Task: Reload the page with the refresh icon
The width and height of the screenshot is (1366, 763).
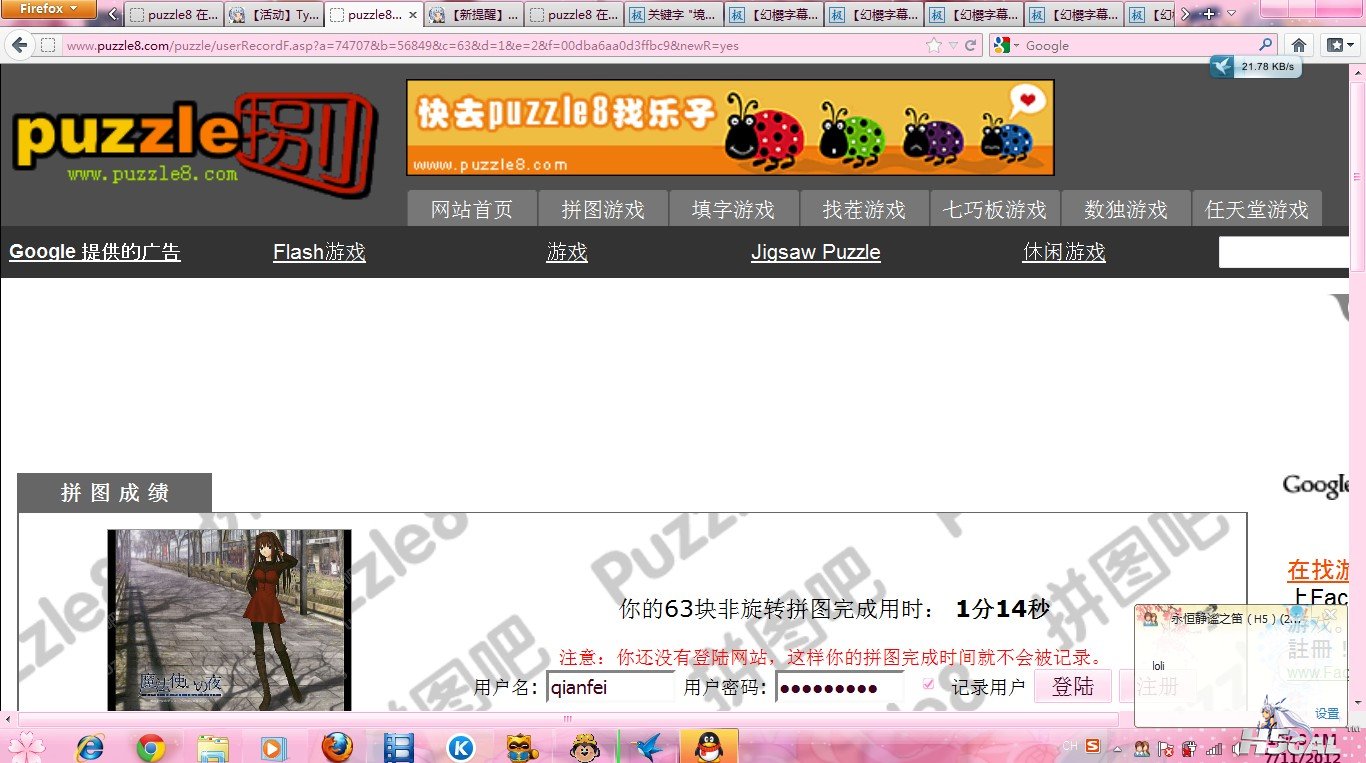Action: click(970, 45)
